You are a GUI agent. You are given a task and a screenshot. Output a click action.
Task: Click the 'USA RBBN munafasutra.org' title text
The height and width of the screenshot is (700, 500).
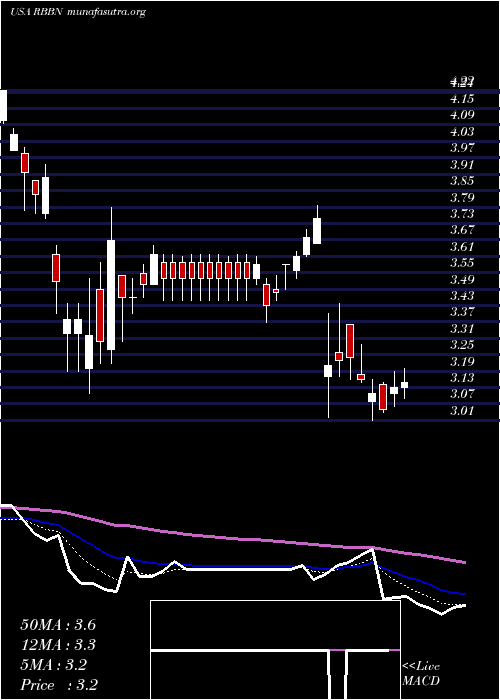[x=78, y=12]
